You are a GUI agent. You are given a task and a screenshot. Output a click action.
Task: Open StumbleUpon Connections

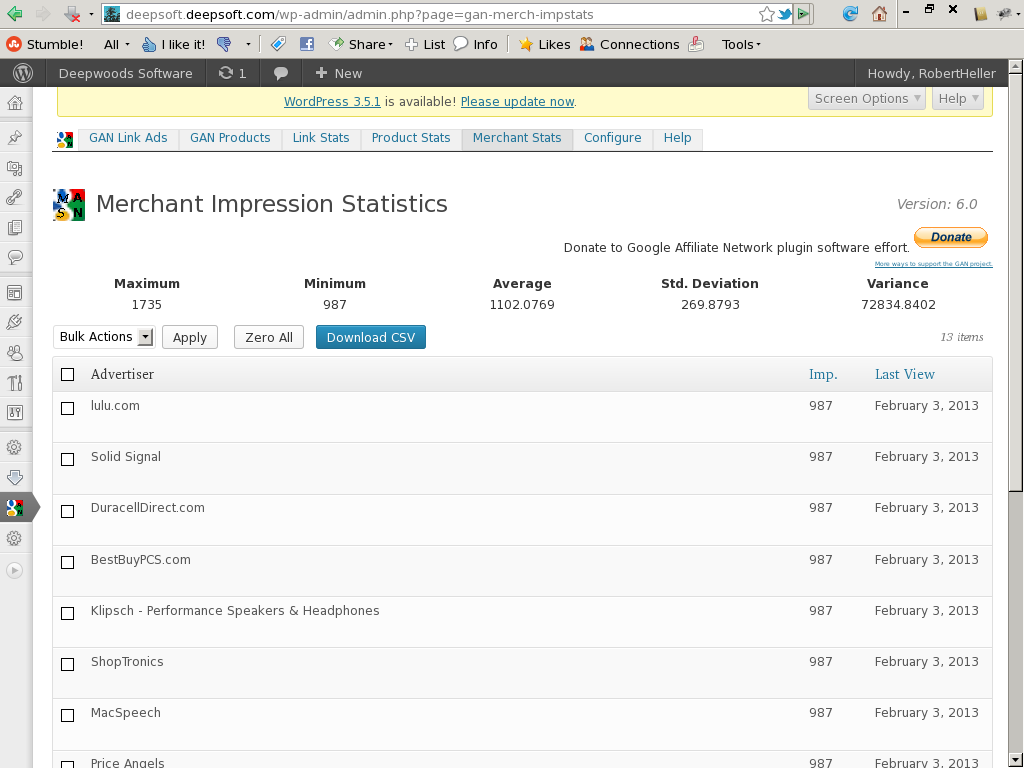pos(630,44)
